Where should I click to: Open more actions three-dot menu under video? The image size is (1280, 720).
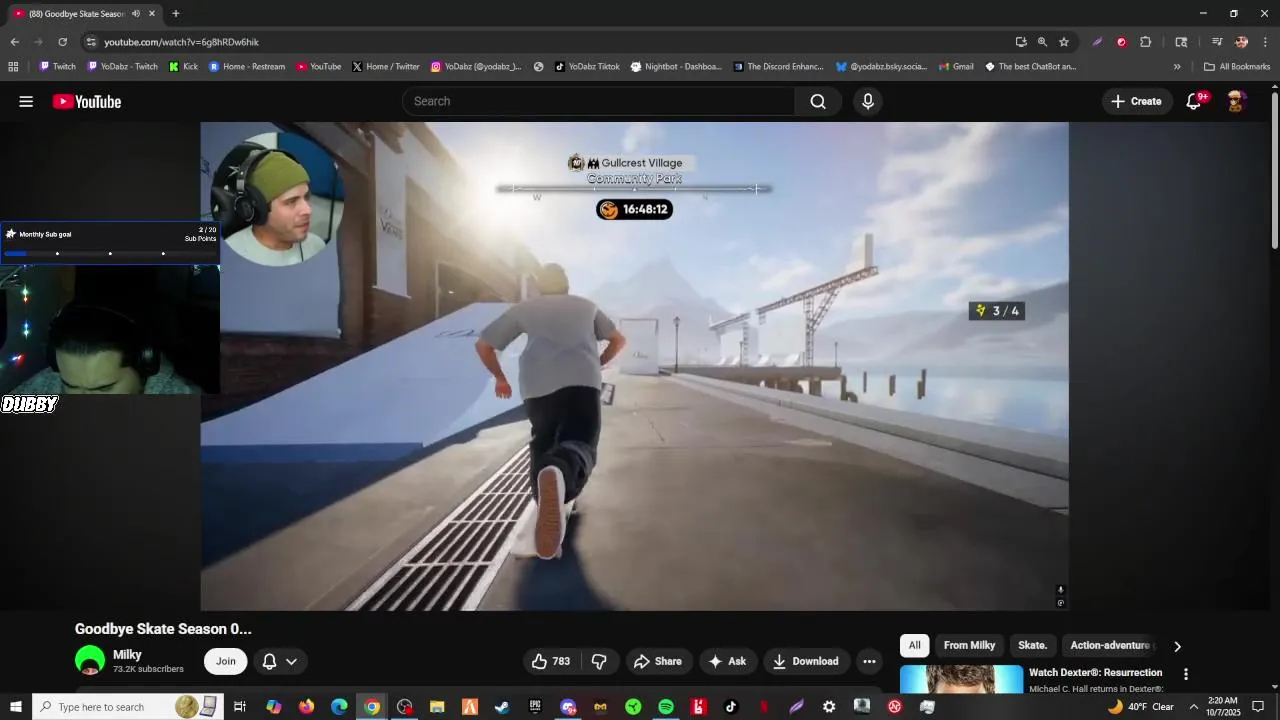(x=869, y=661)
